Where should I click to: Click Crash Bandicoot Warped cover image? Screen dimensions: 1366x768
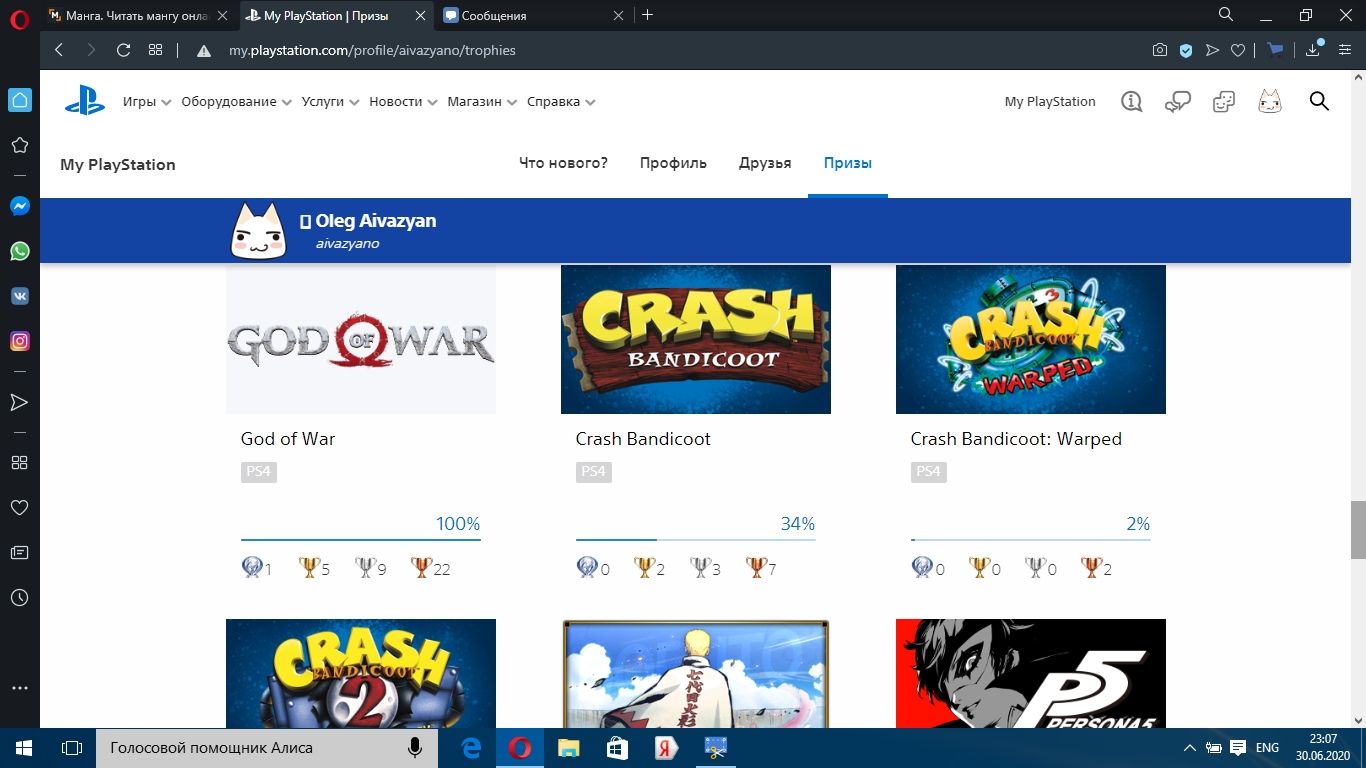click(1031, 339)
